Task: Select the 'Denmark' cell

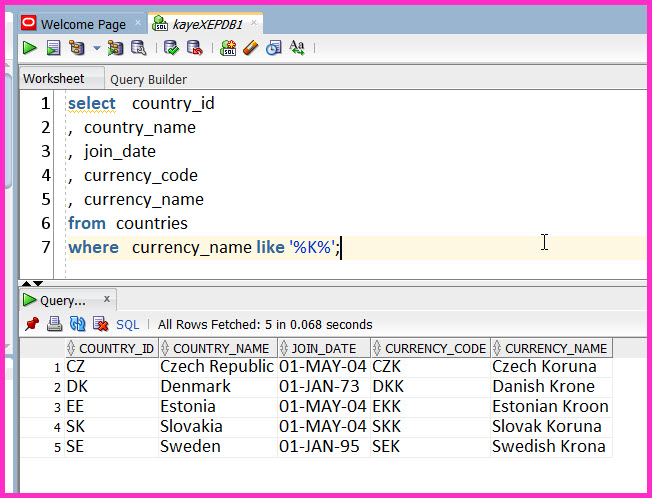Action: pos(217,387)
